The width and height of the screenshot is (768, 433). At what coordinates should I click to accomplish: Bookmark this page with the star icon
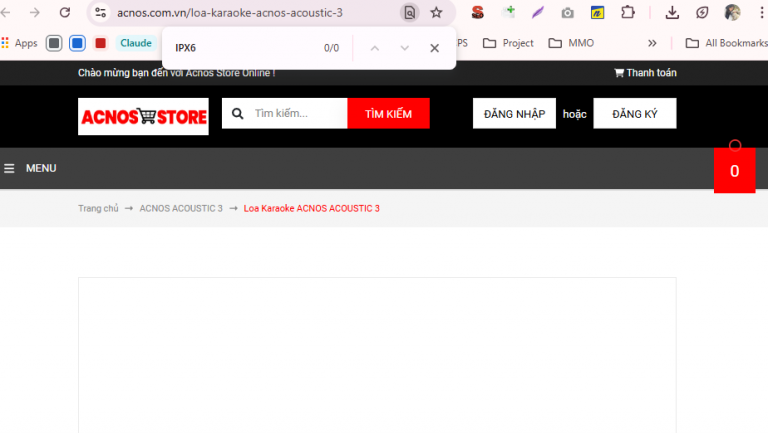point(436,13)
